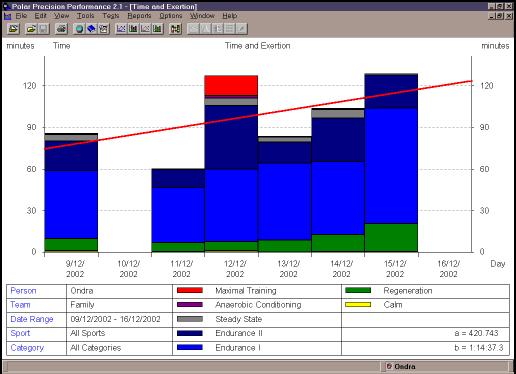Image resolution: width=516 pixels, height=374 pixels.
Task: Click the Date Range label
Action: pyautogui.click(x=32, y=319)
